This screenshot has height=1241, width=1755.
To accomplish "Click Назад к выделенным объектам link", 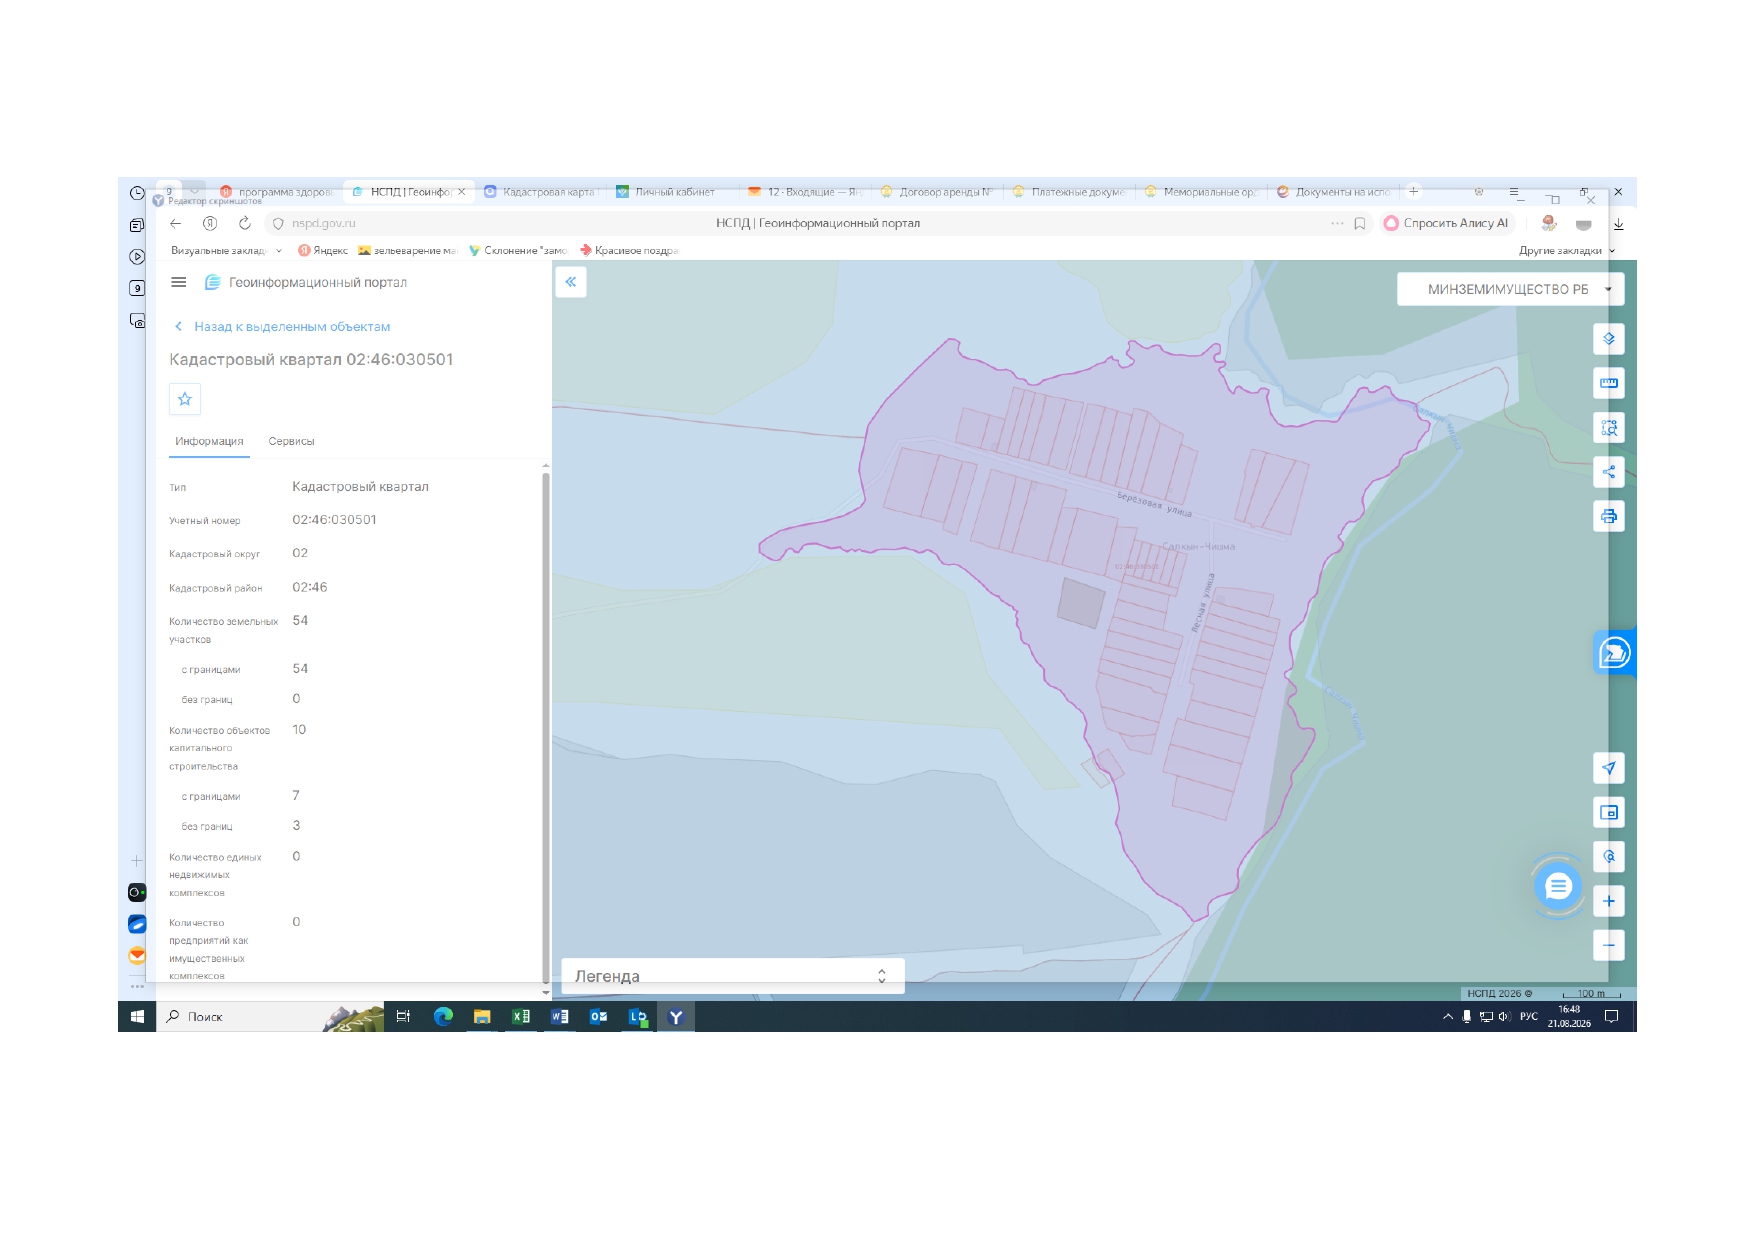I will pos(282,327).
